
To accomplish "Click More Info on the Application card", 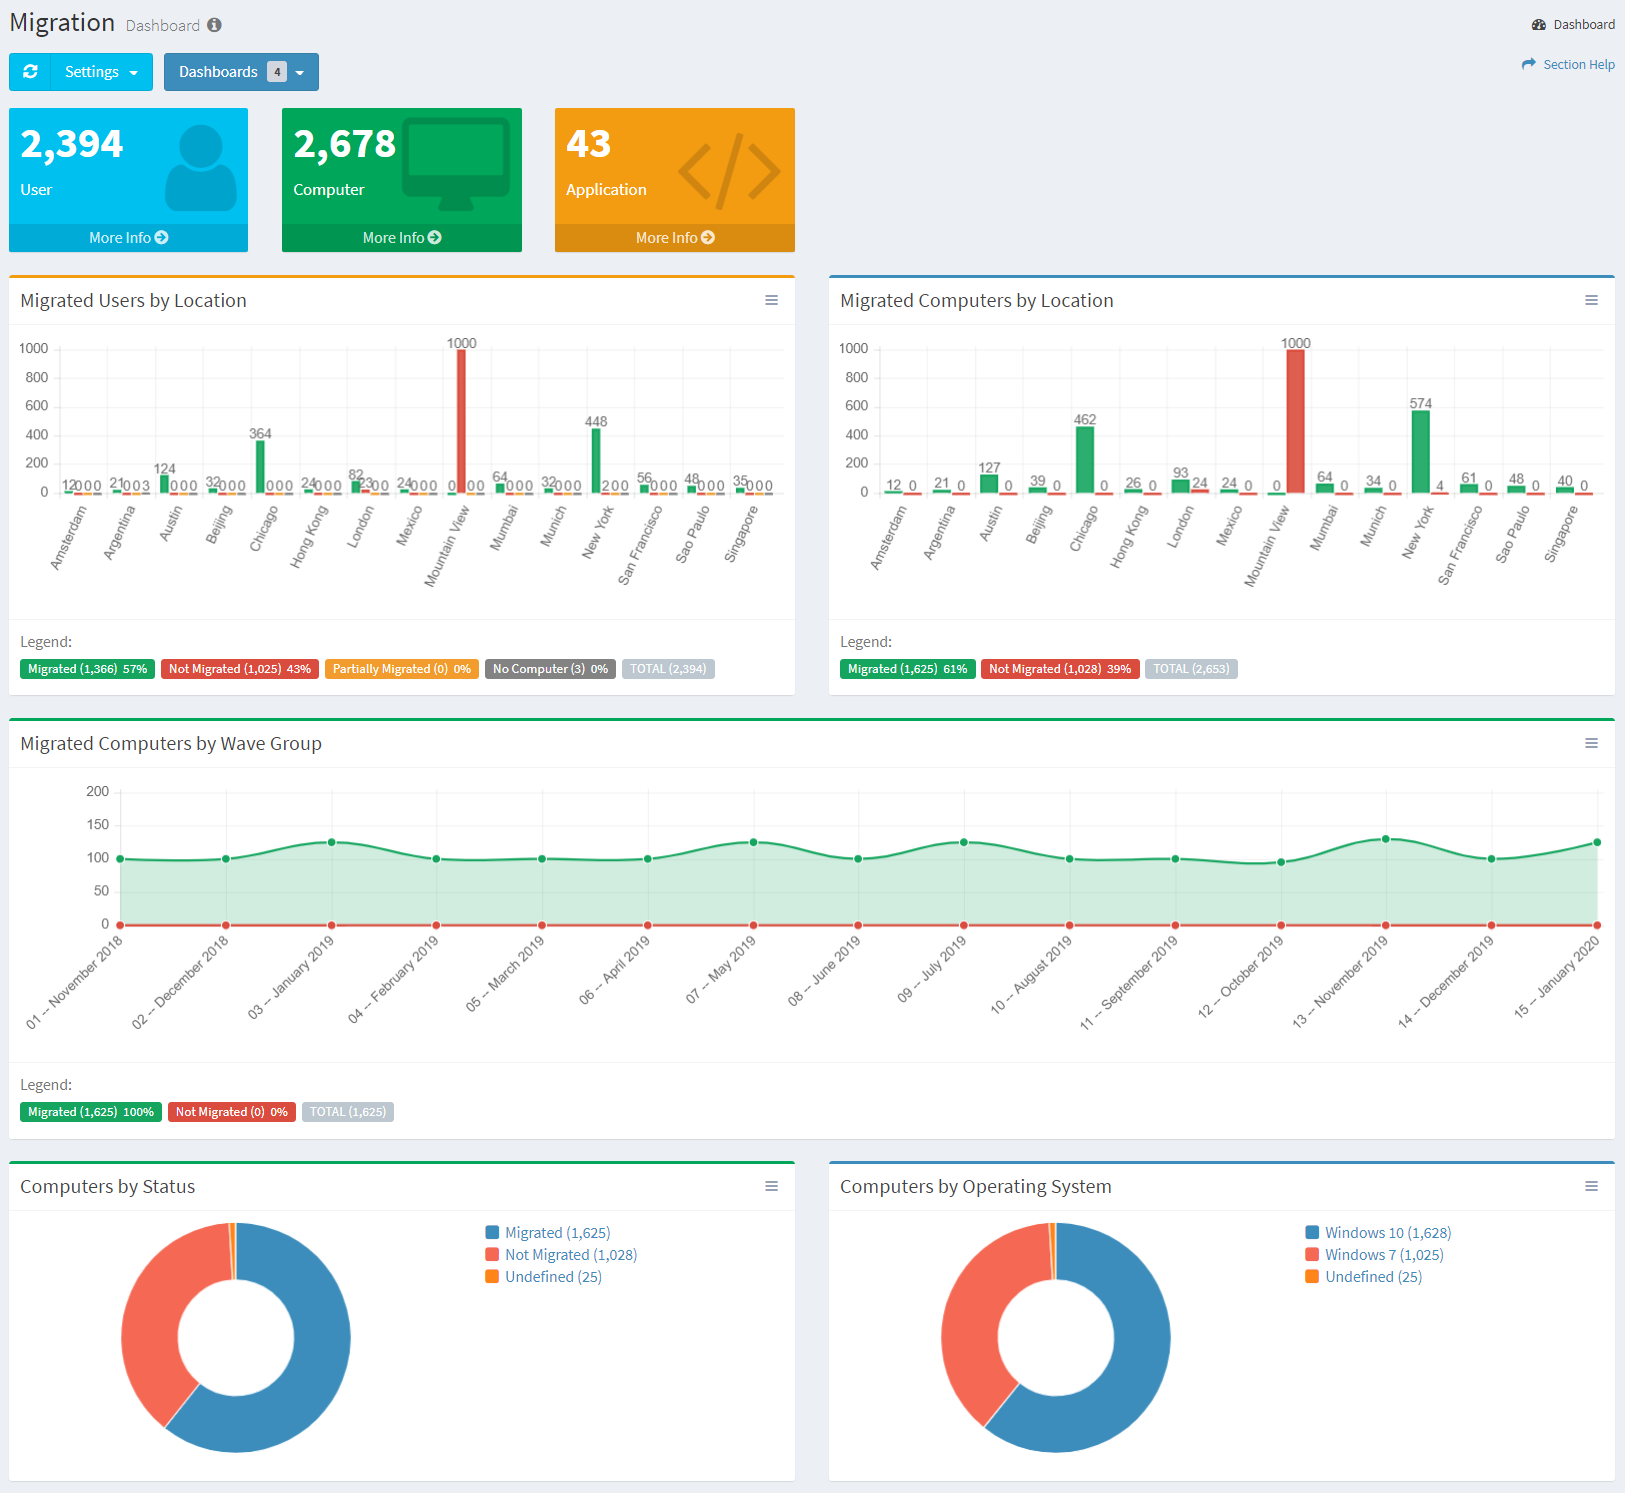I will pos(674,237).
